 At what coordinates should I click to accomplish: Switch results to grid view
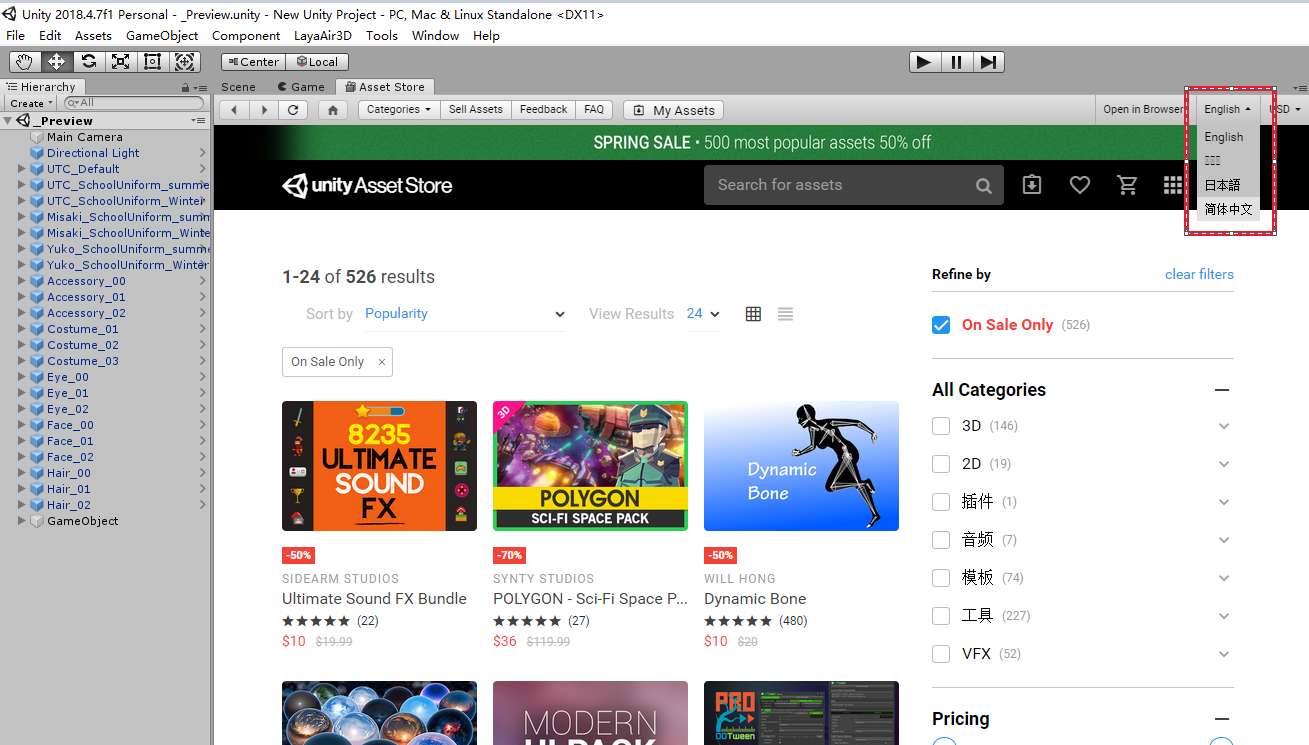coord(754,314)
